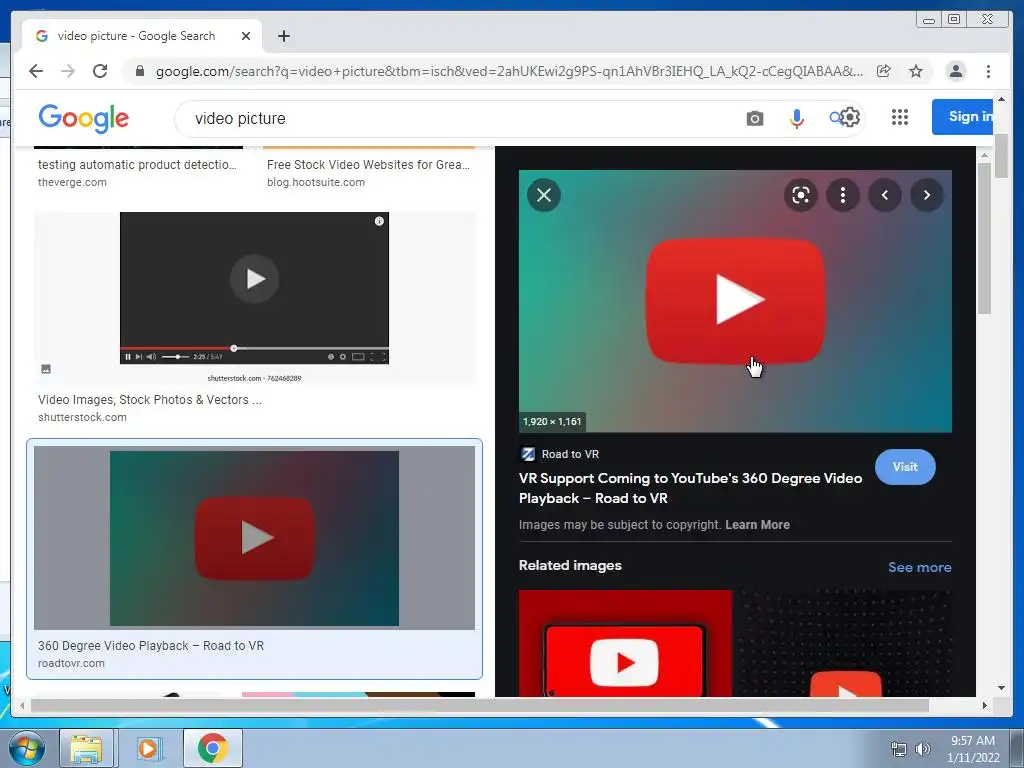
Task: Search inside image with lens icon
Action: (801, 195)
